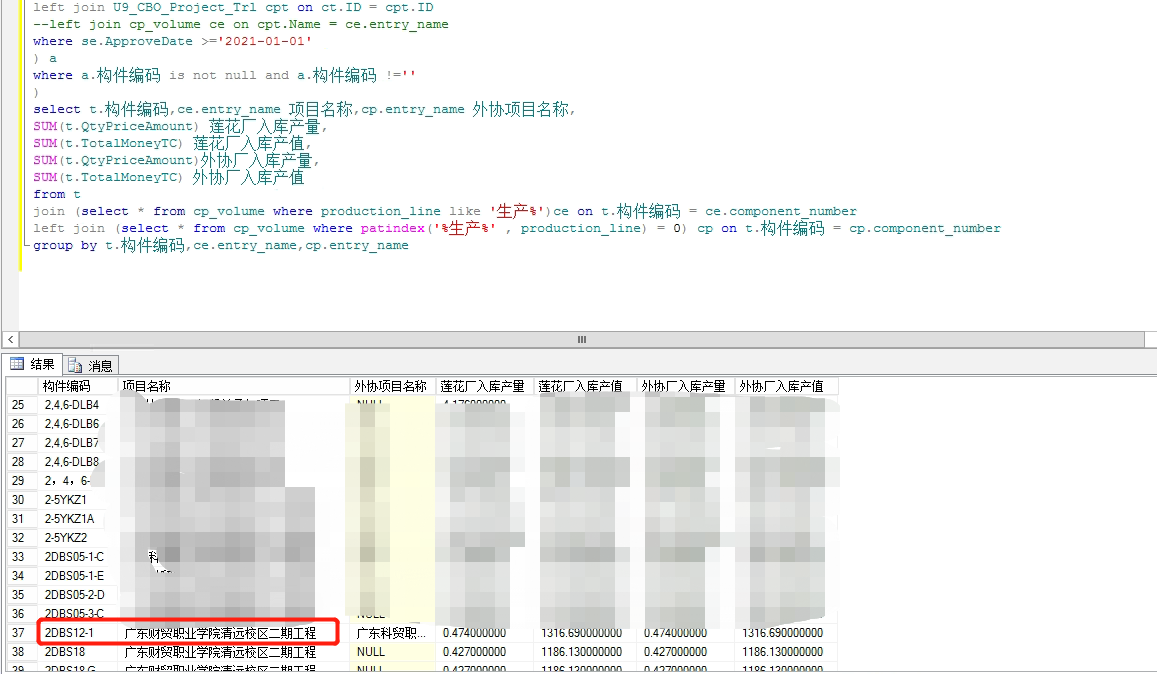Screen dimensions: 1157x674
Task: Click cell 2,4,6-DLB4
Action: [72, 405]
